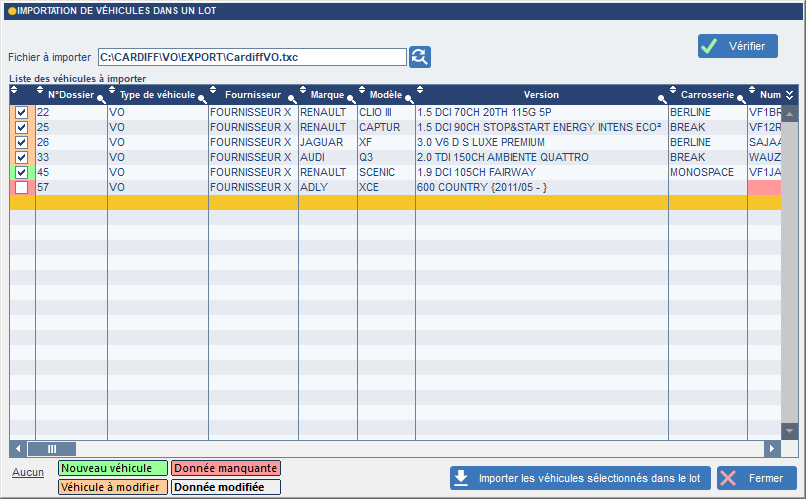
Task: Toggle sort arrows on N°Dossier column
Action: pos(40,90)
